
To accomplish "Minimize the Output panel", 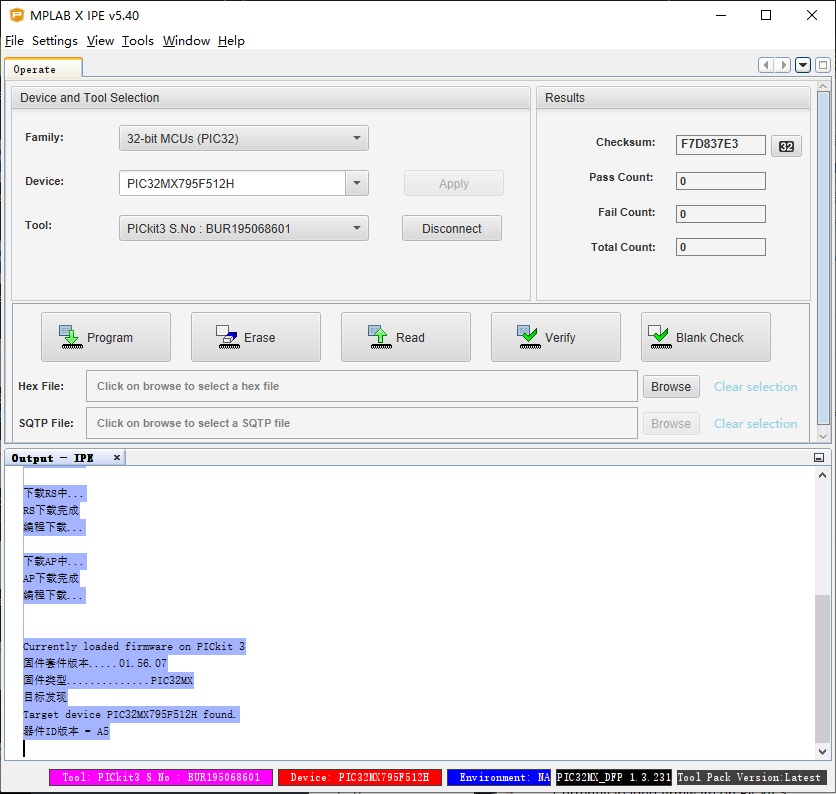I will (x=819, y=458).
